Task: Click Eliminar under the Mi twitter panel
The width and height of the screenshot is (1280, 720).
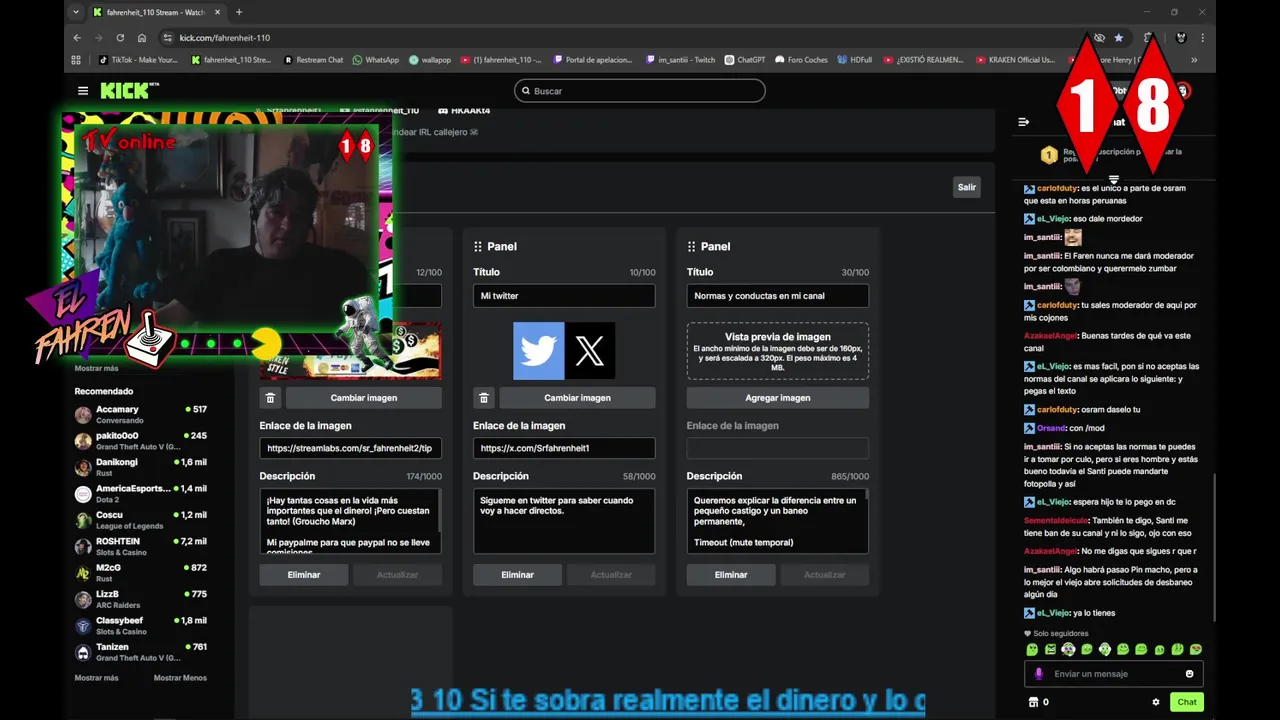Action: pos(517,575)
